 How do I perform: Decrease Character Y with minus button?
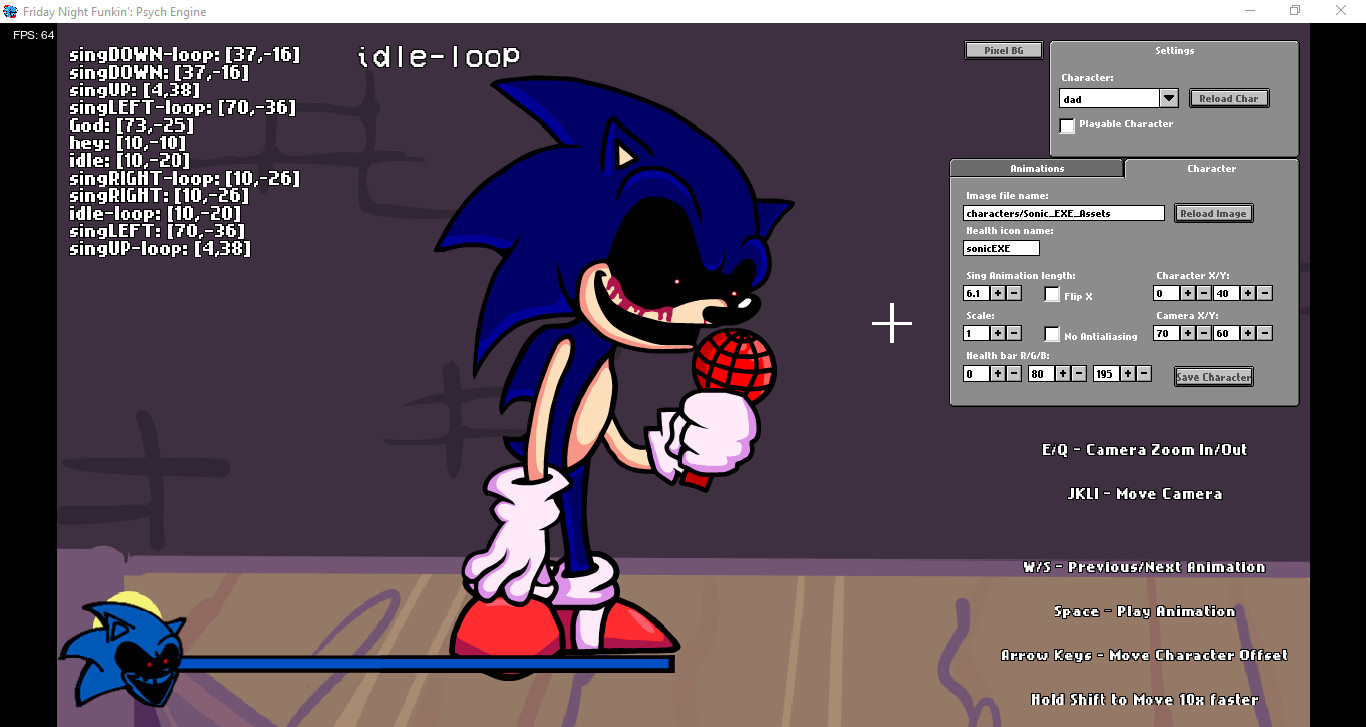(1265, 293)
